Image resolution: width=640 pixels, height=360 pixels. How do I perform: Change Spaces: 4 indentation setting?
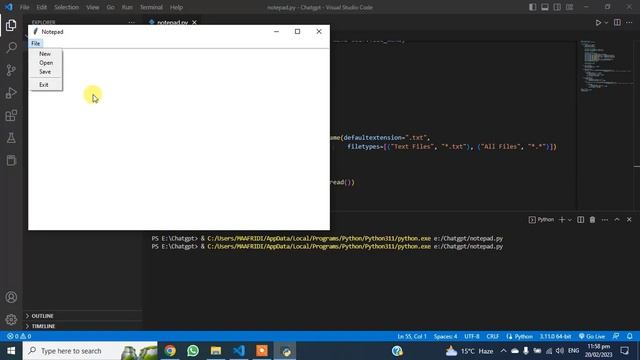click(x=445, y=336)
